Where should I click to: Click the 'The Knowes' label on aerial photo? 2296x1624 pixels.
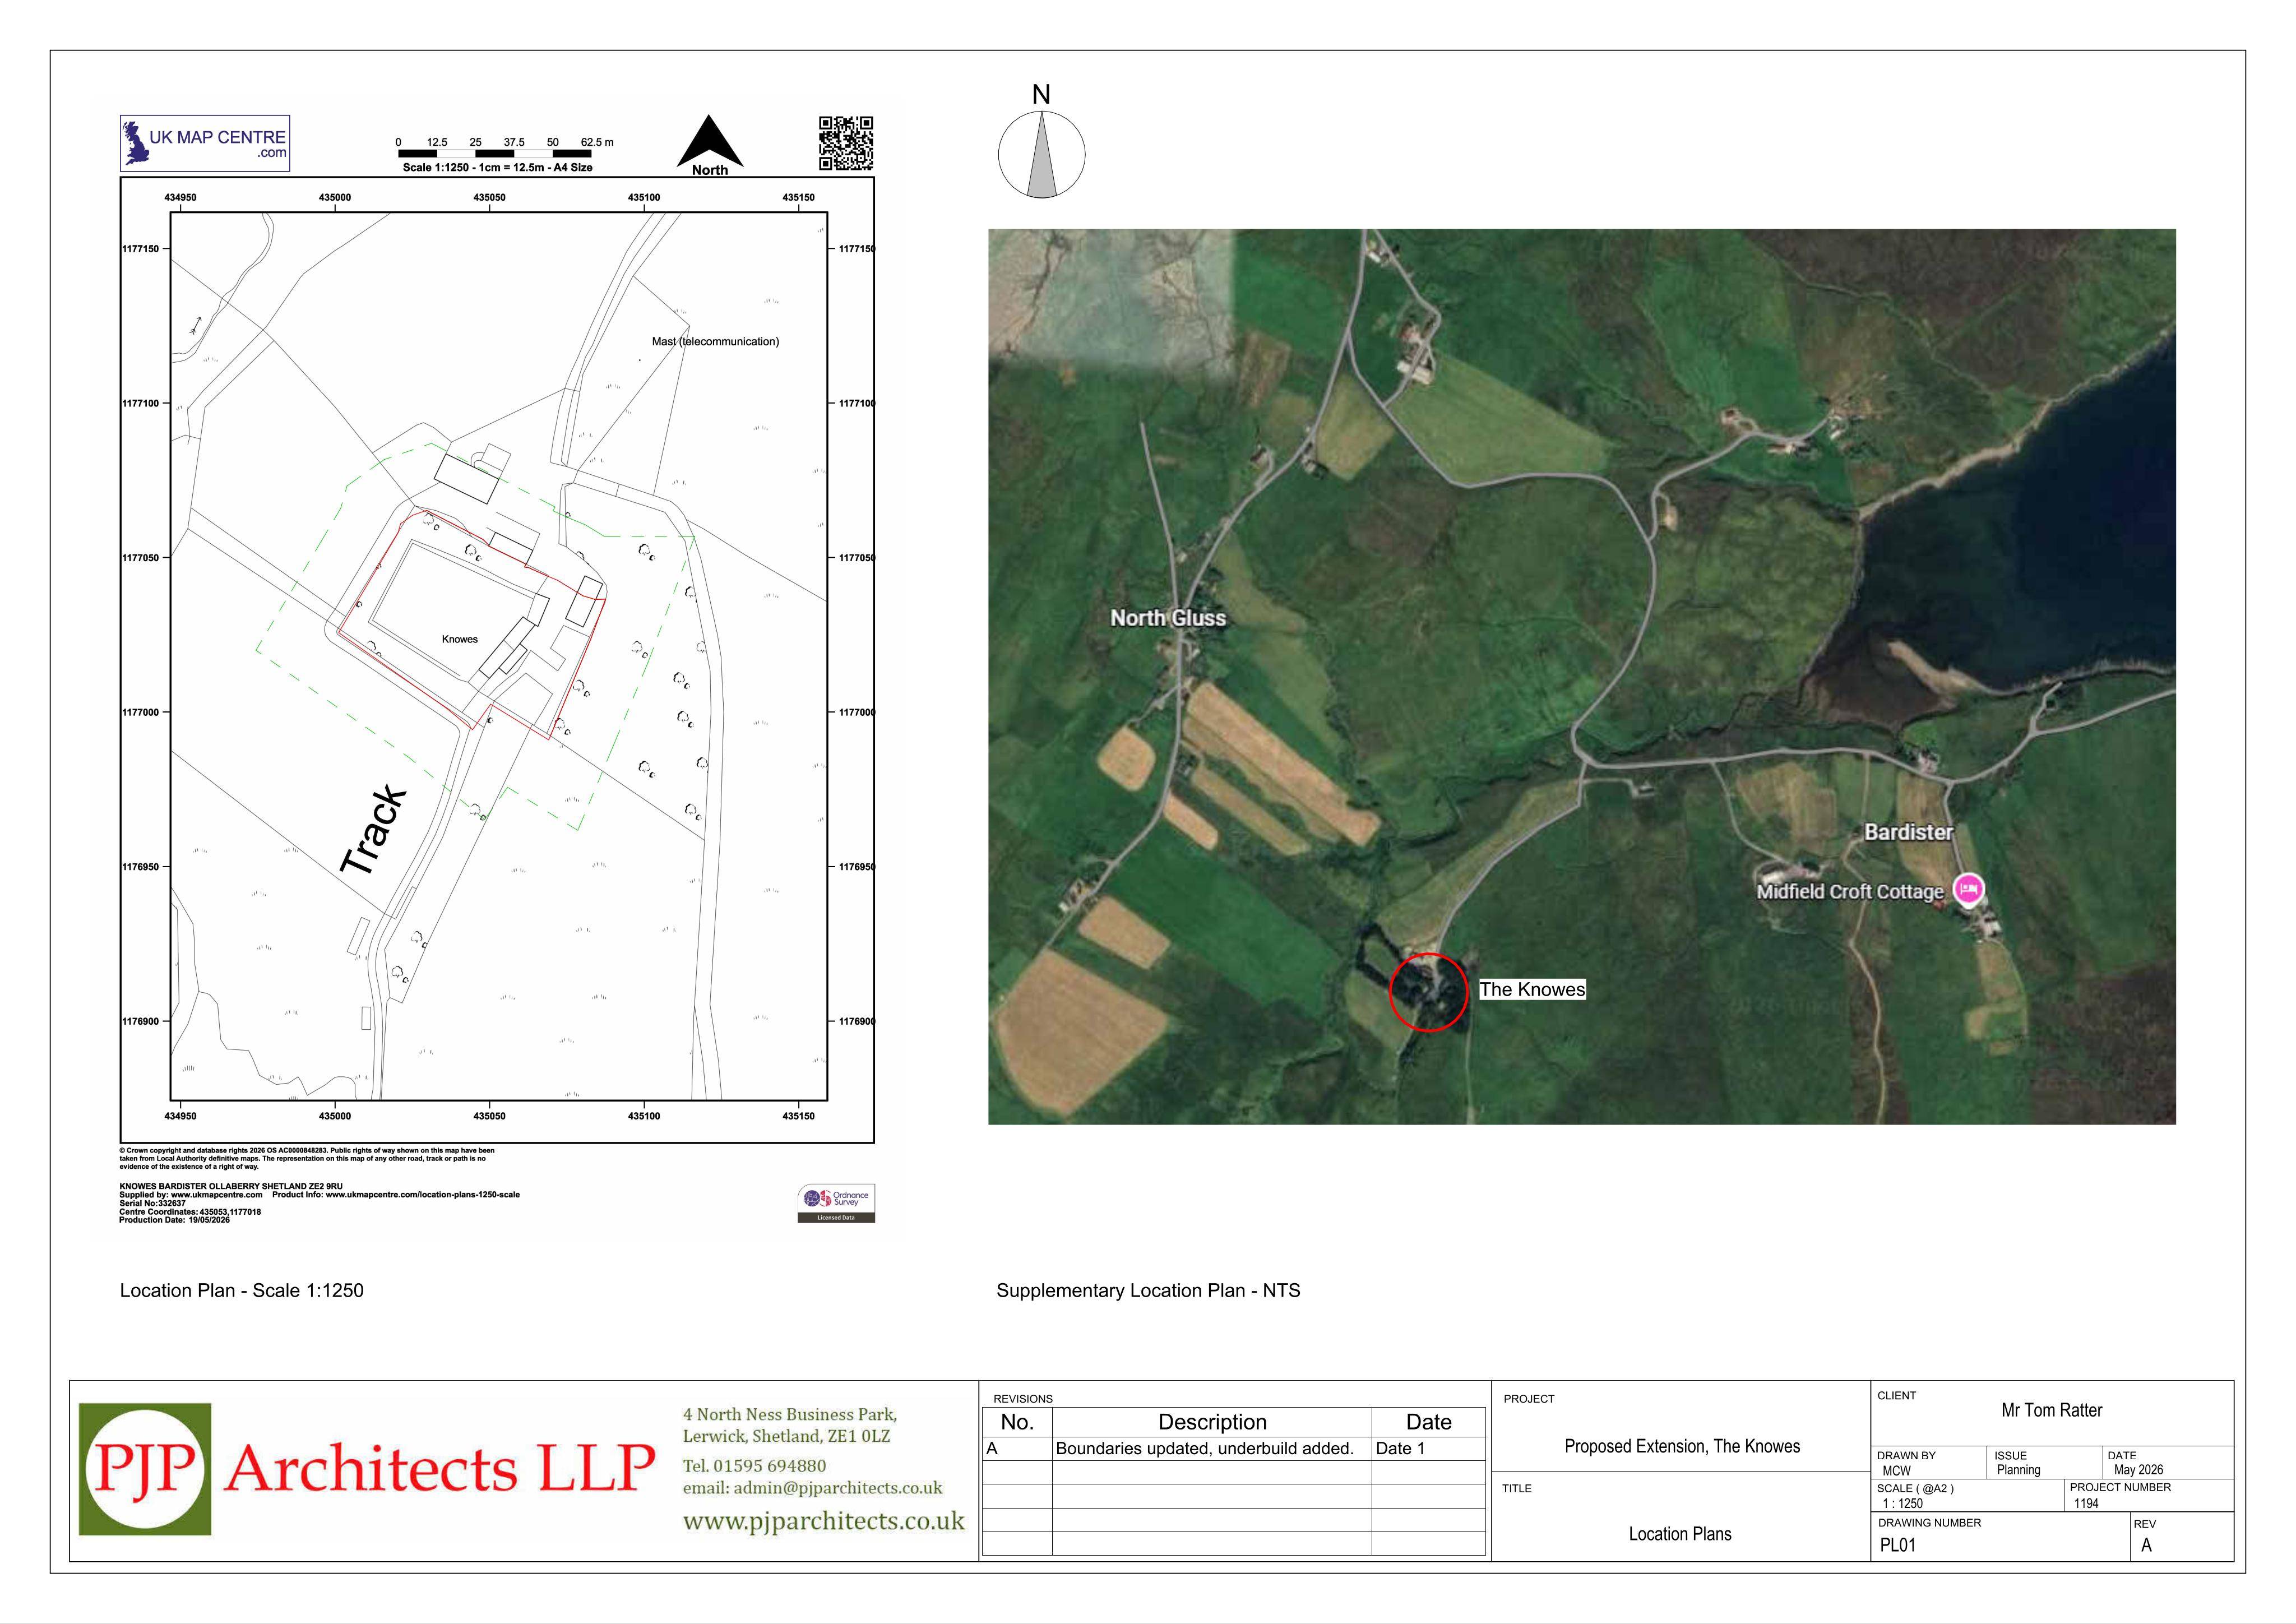tap(1532, 989)
